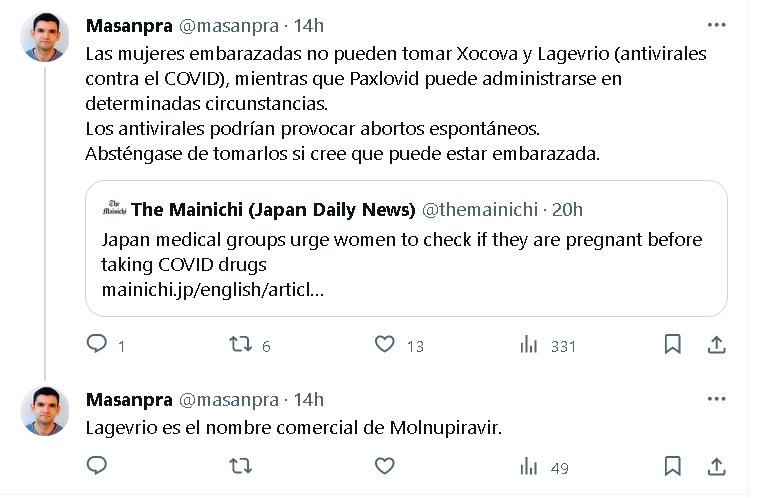Retweet the first tweet with 6 reposts
The width and height of the screenshot is (764, 498).
(240, 345)
